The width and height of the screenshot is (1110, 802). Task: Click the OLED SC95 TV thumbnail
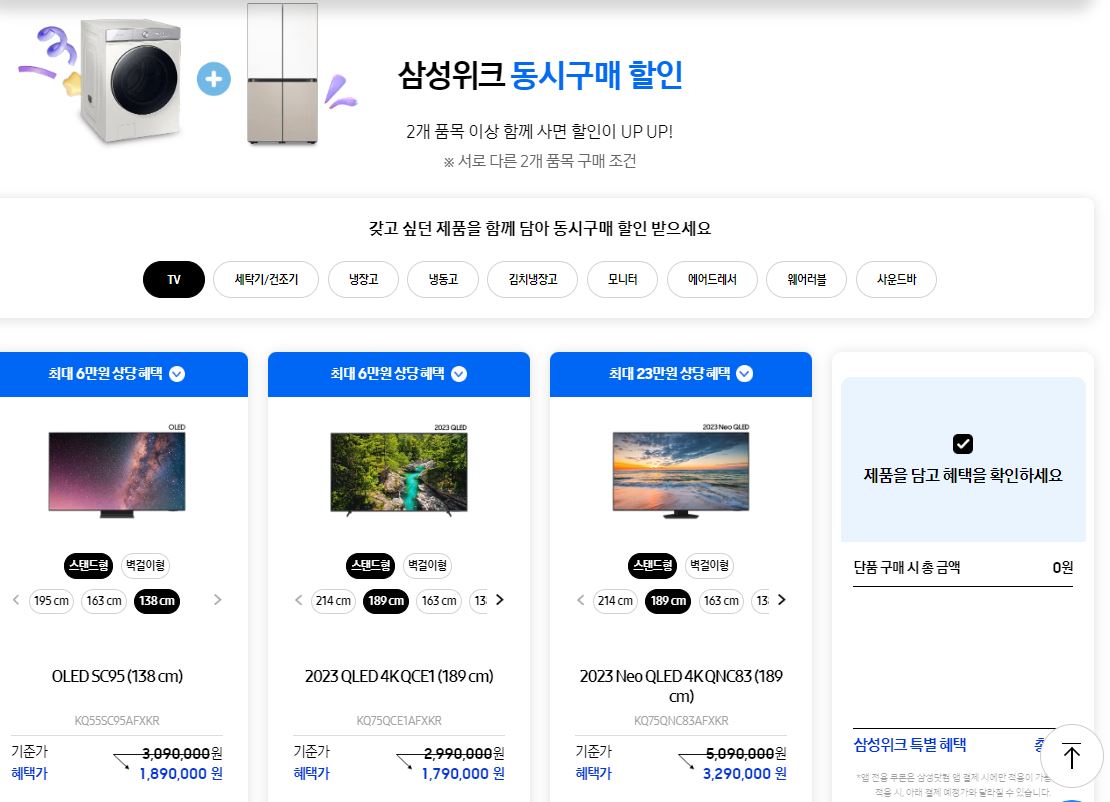pyautogui.click(x=117, y=471)
